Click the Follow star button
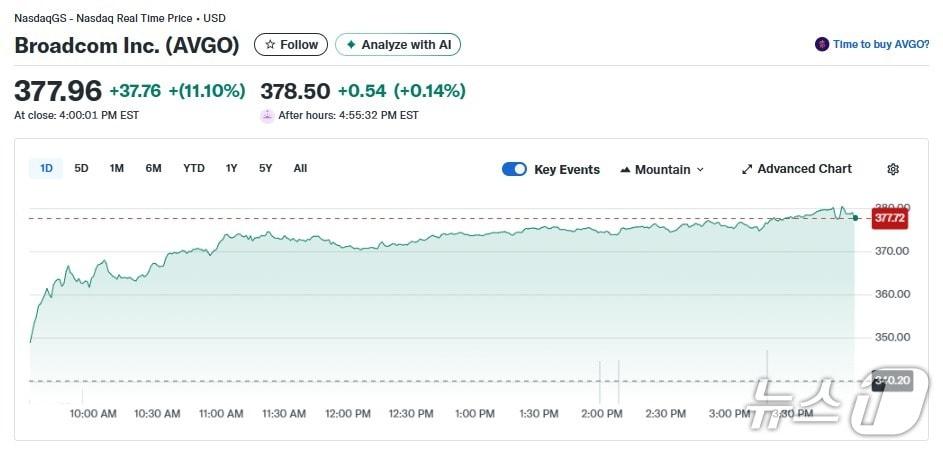This screenshot has width=943, height=449. 291,45
